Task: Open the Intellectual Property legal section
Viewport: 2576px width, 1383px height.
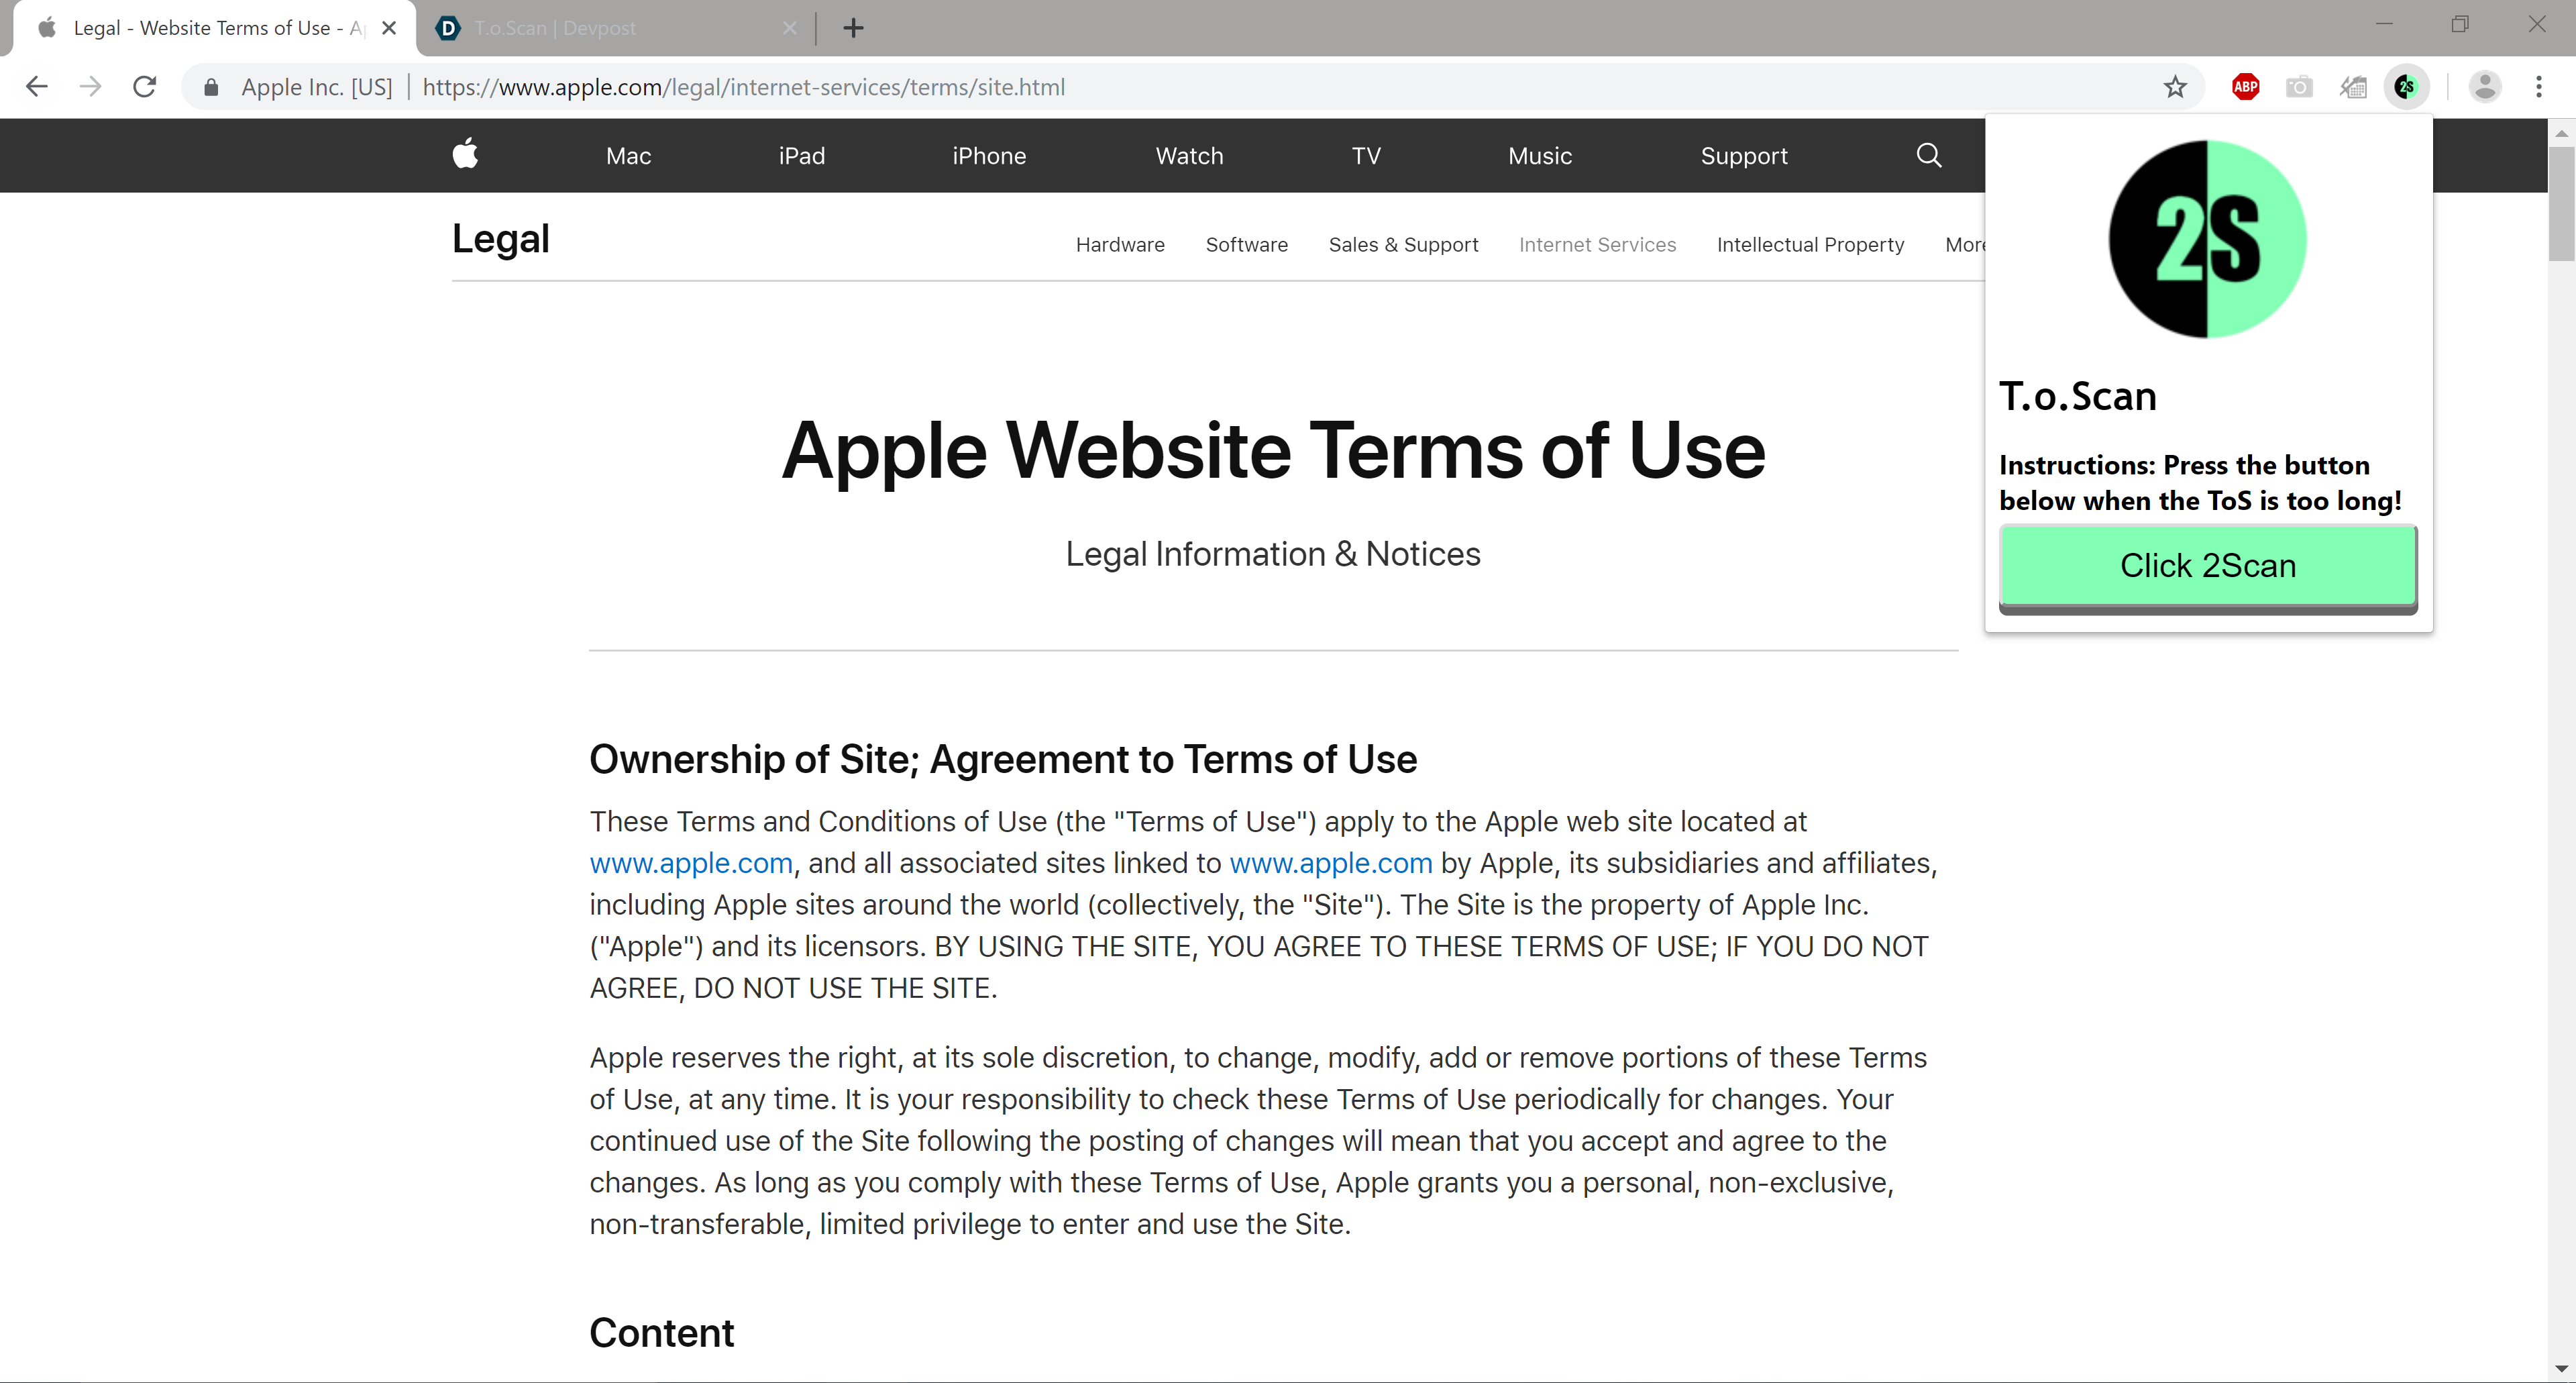Action: tap(1810, 245)
